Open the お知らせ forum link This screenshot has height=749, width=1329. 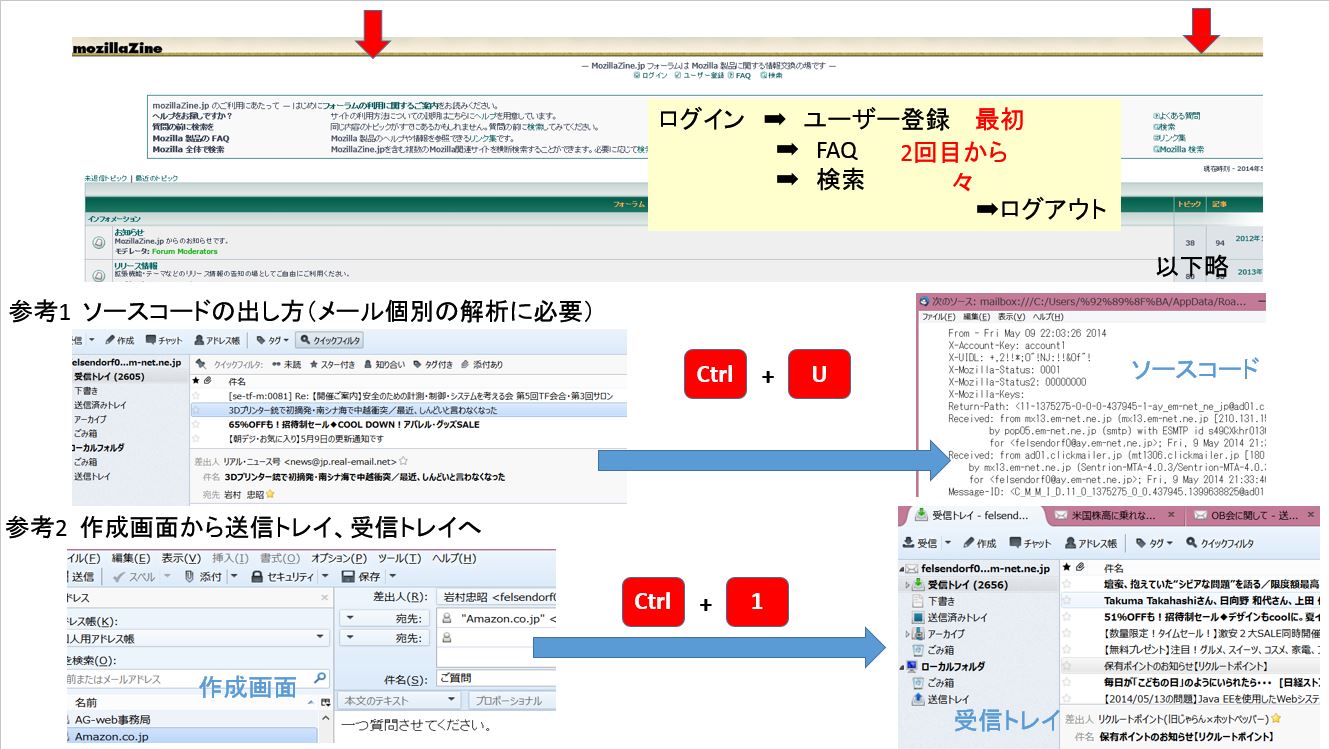129,232
